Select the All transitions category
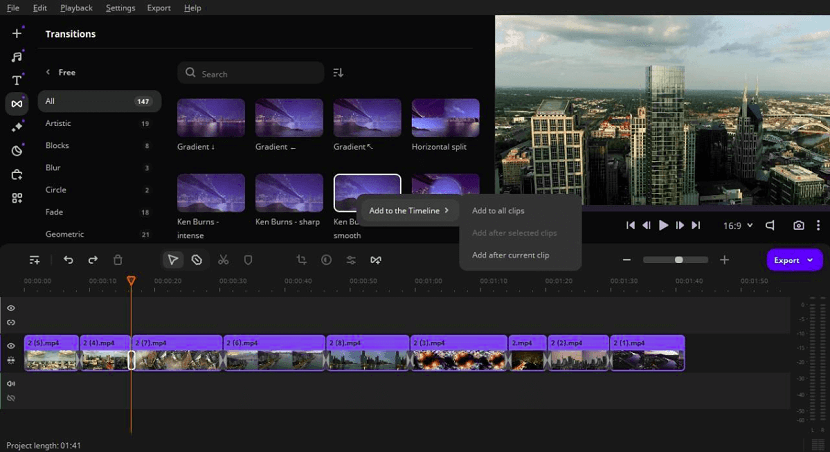The image size is (830, 452). [100, 101]
